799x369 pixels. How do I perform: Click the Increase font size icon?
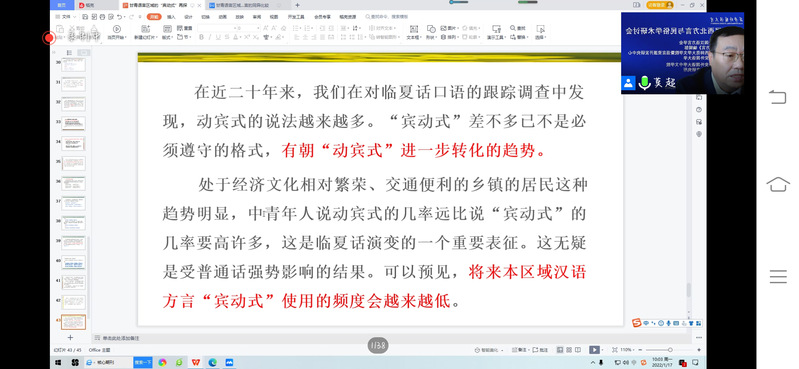click(266, 28)
